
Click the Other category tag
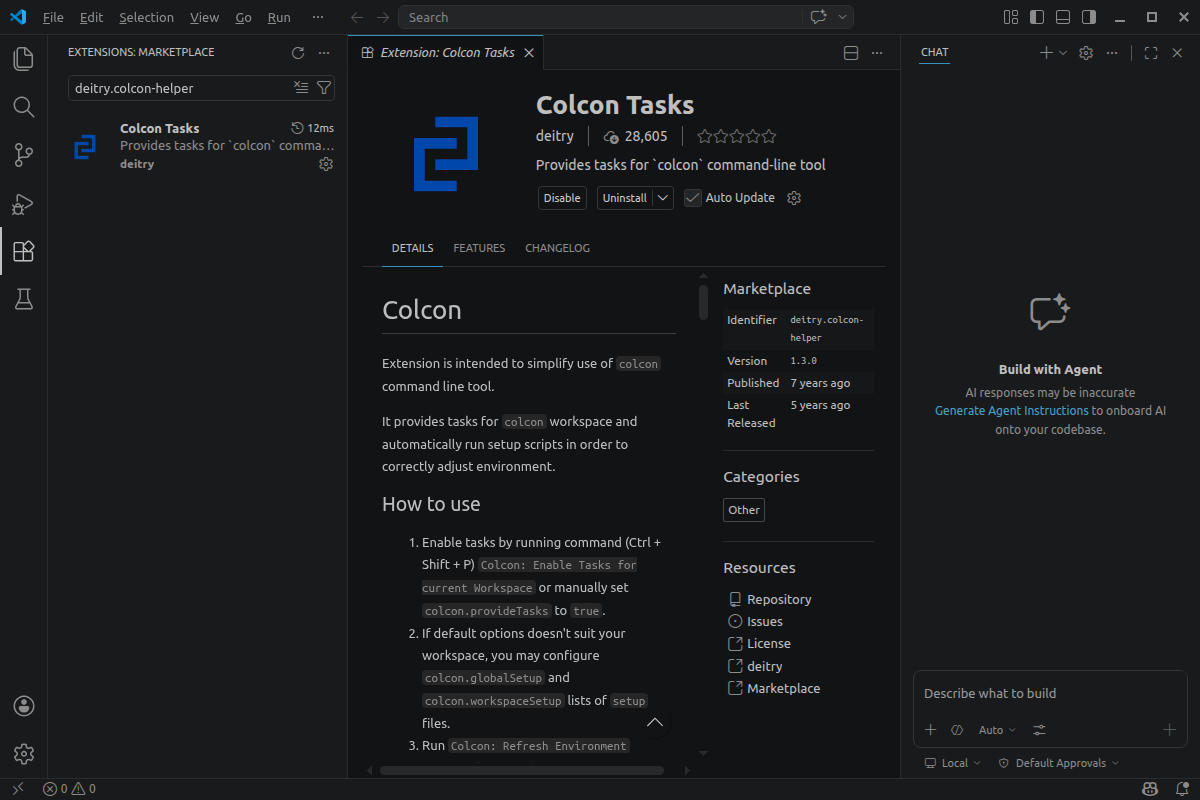[x=744, y=510]
